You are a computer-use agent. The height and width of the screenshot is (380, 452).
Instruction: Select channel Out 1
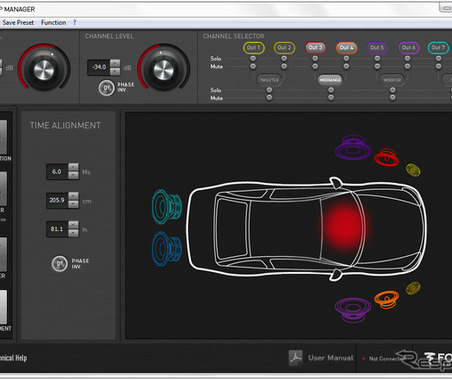(x=254, y=48)
